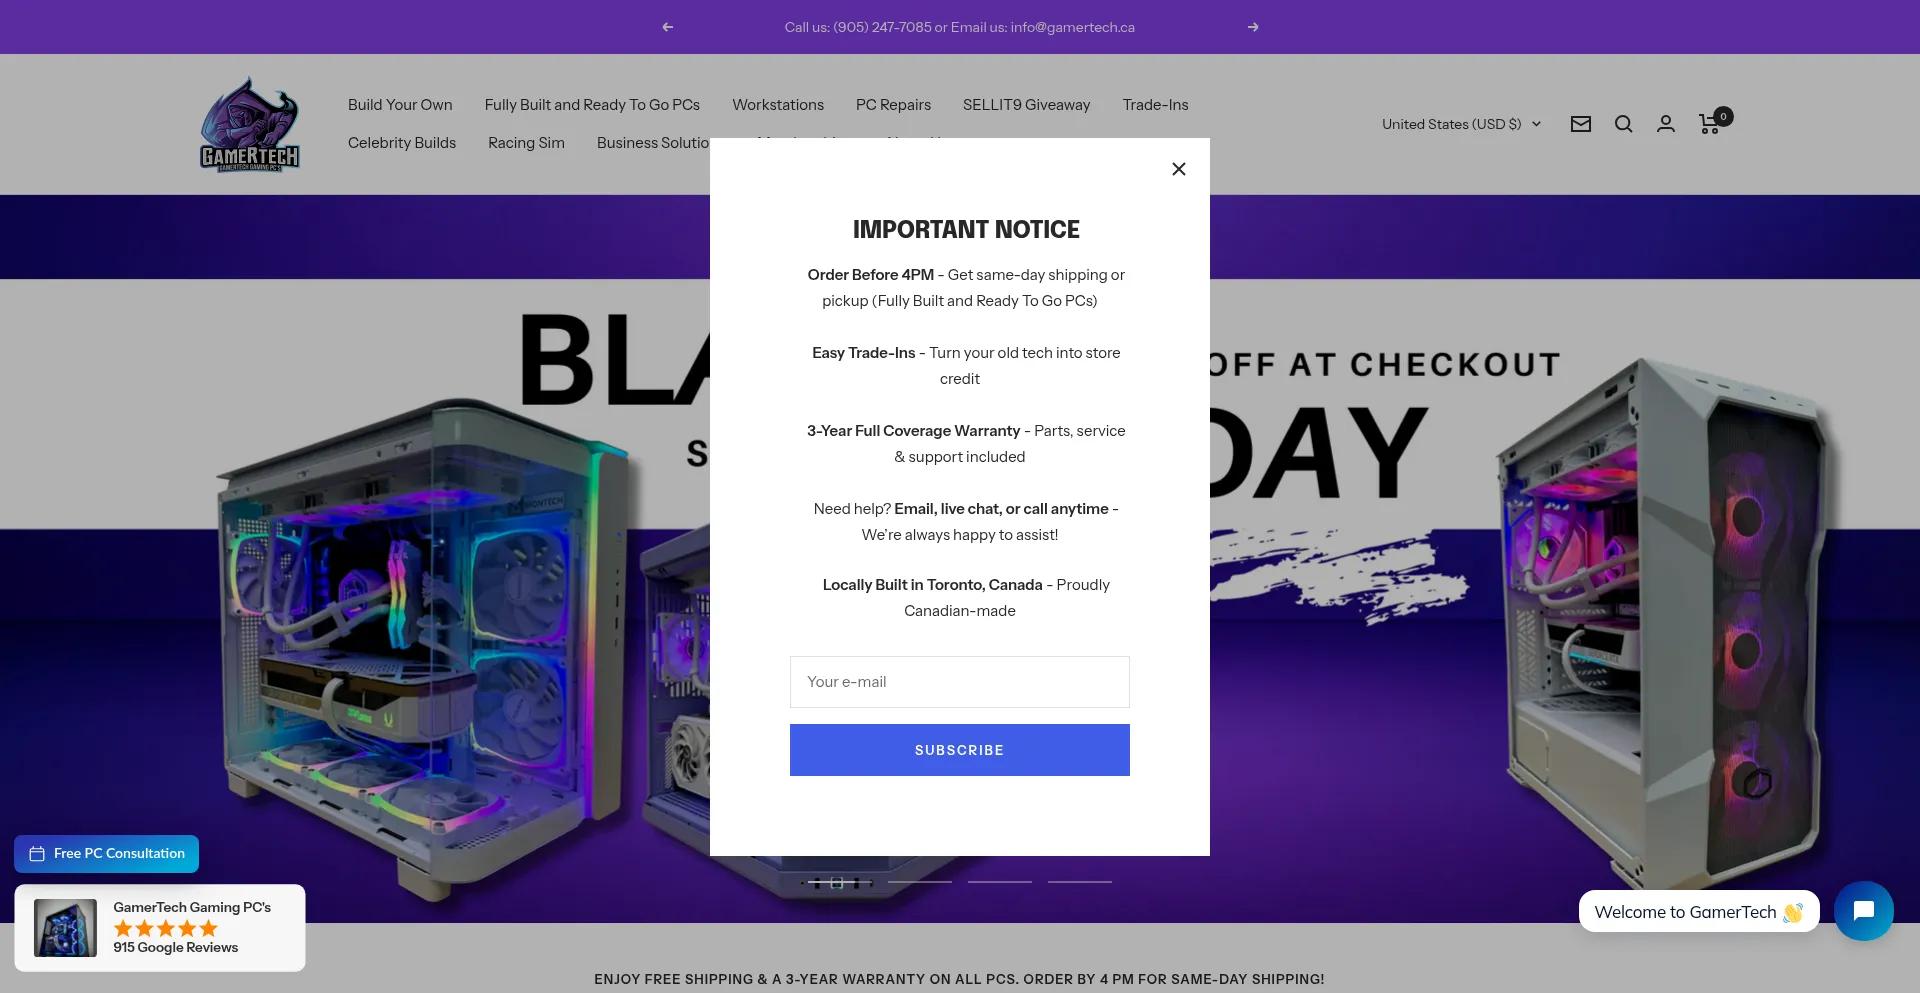The width and height of the screenshot is (1920, 993).
Task: Expand the United States (USD $) currency selector
Action: click(x=1461, y=124)
